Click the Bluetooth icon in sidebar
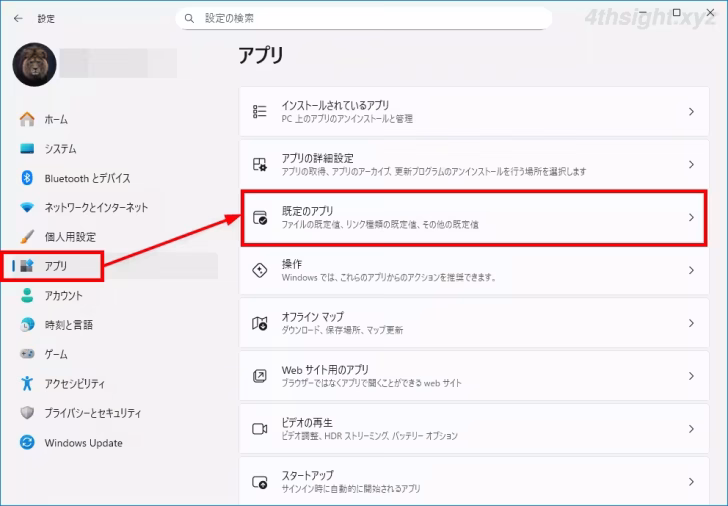This screenshot has width=728, height=506. (x=27, y=178)
